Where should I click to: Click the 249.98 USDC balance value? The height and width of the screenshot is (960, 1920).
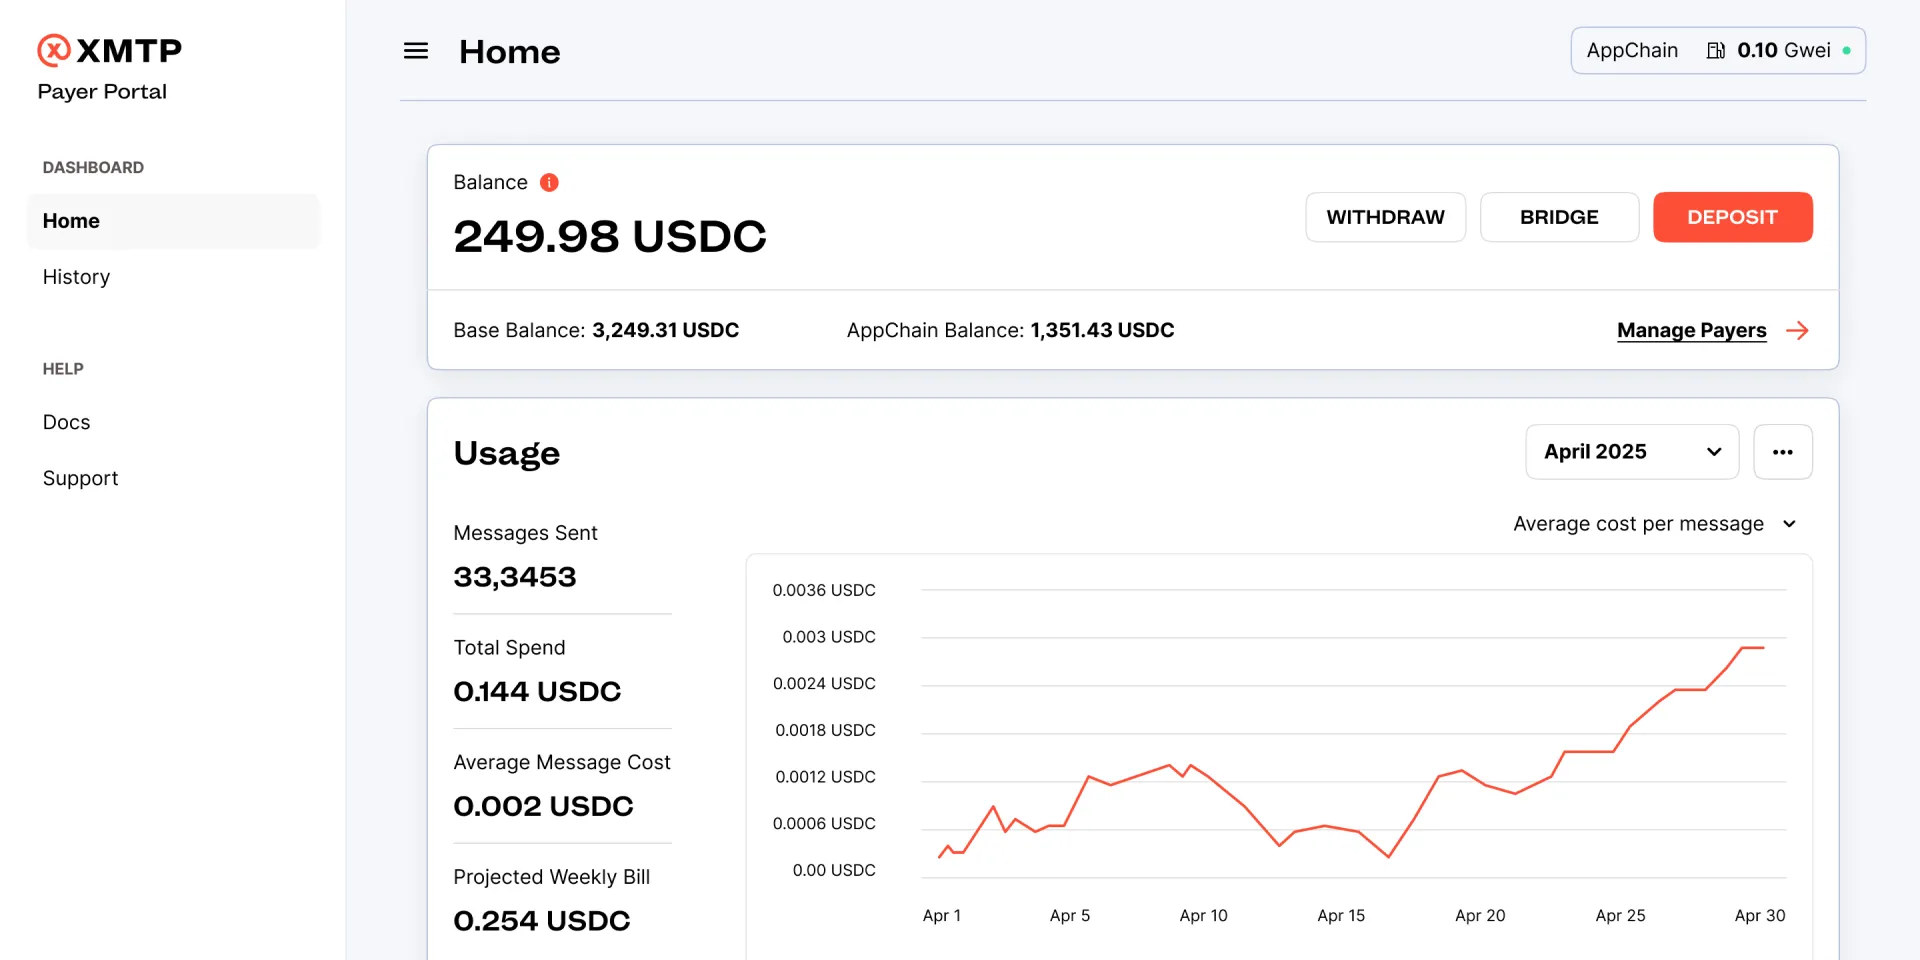click(x=610, y=237)
